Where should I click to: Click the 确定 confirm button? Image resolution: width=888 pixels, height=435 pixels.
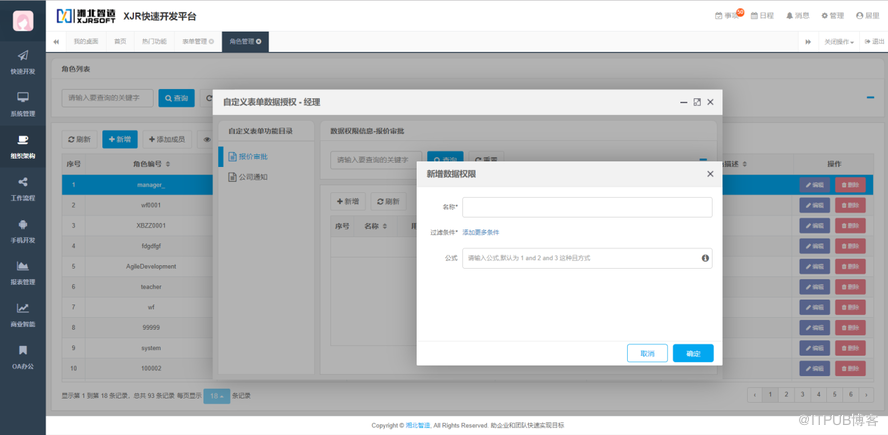pyautogui.click(x=693, y=353)
